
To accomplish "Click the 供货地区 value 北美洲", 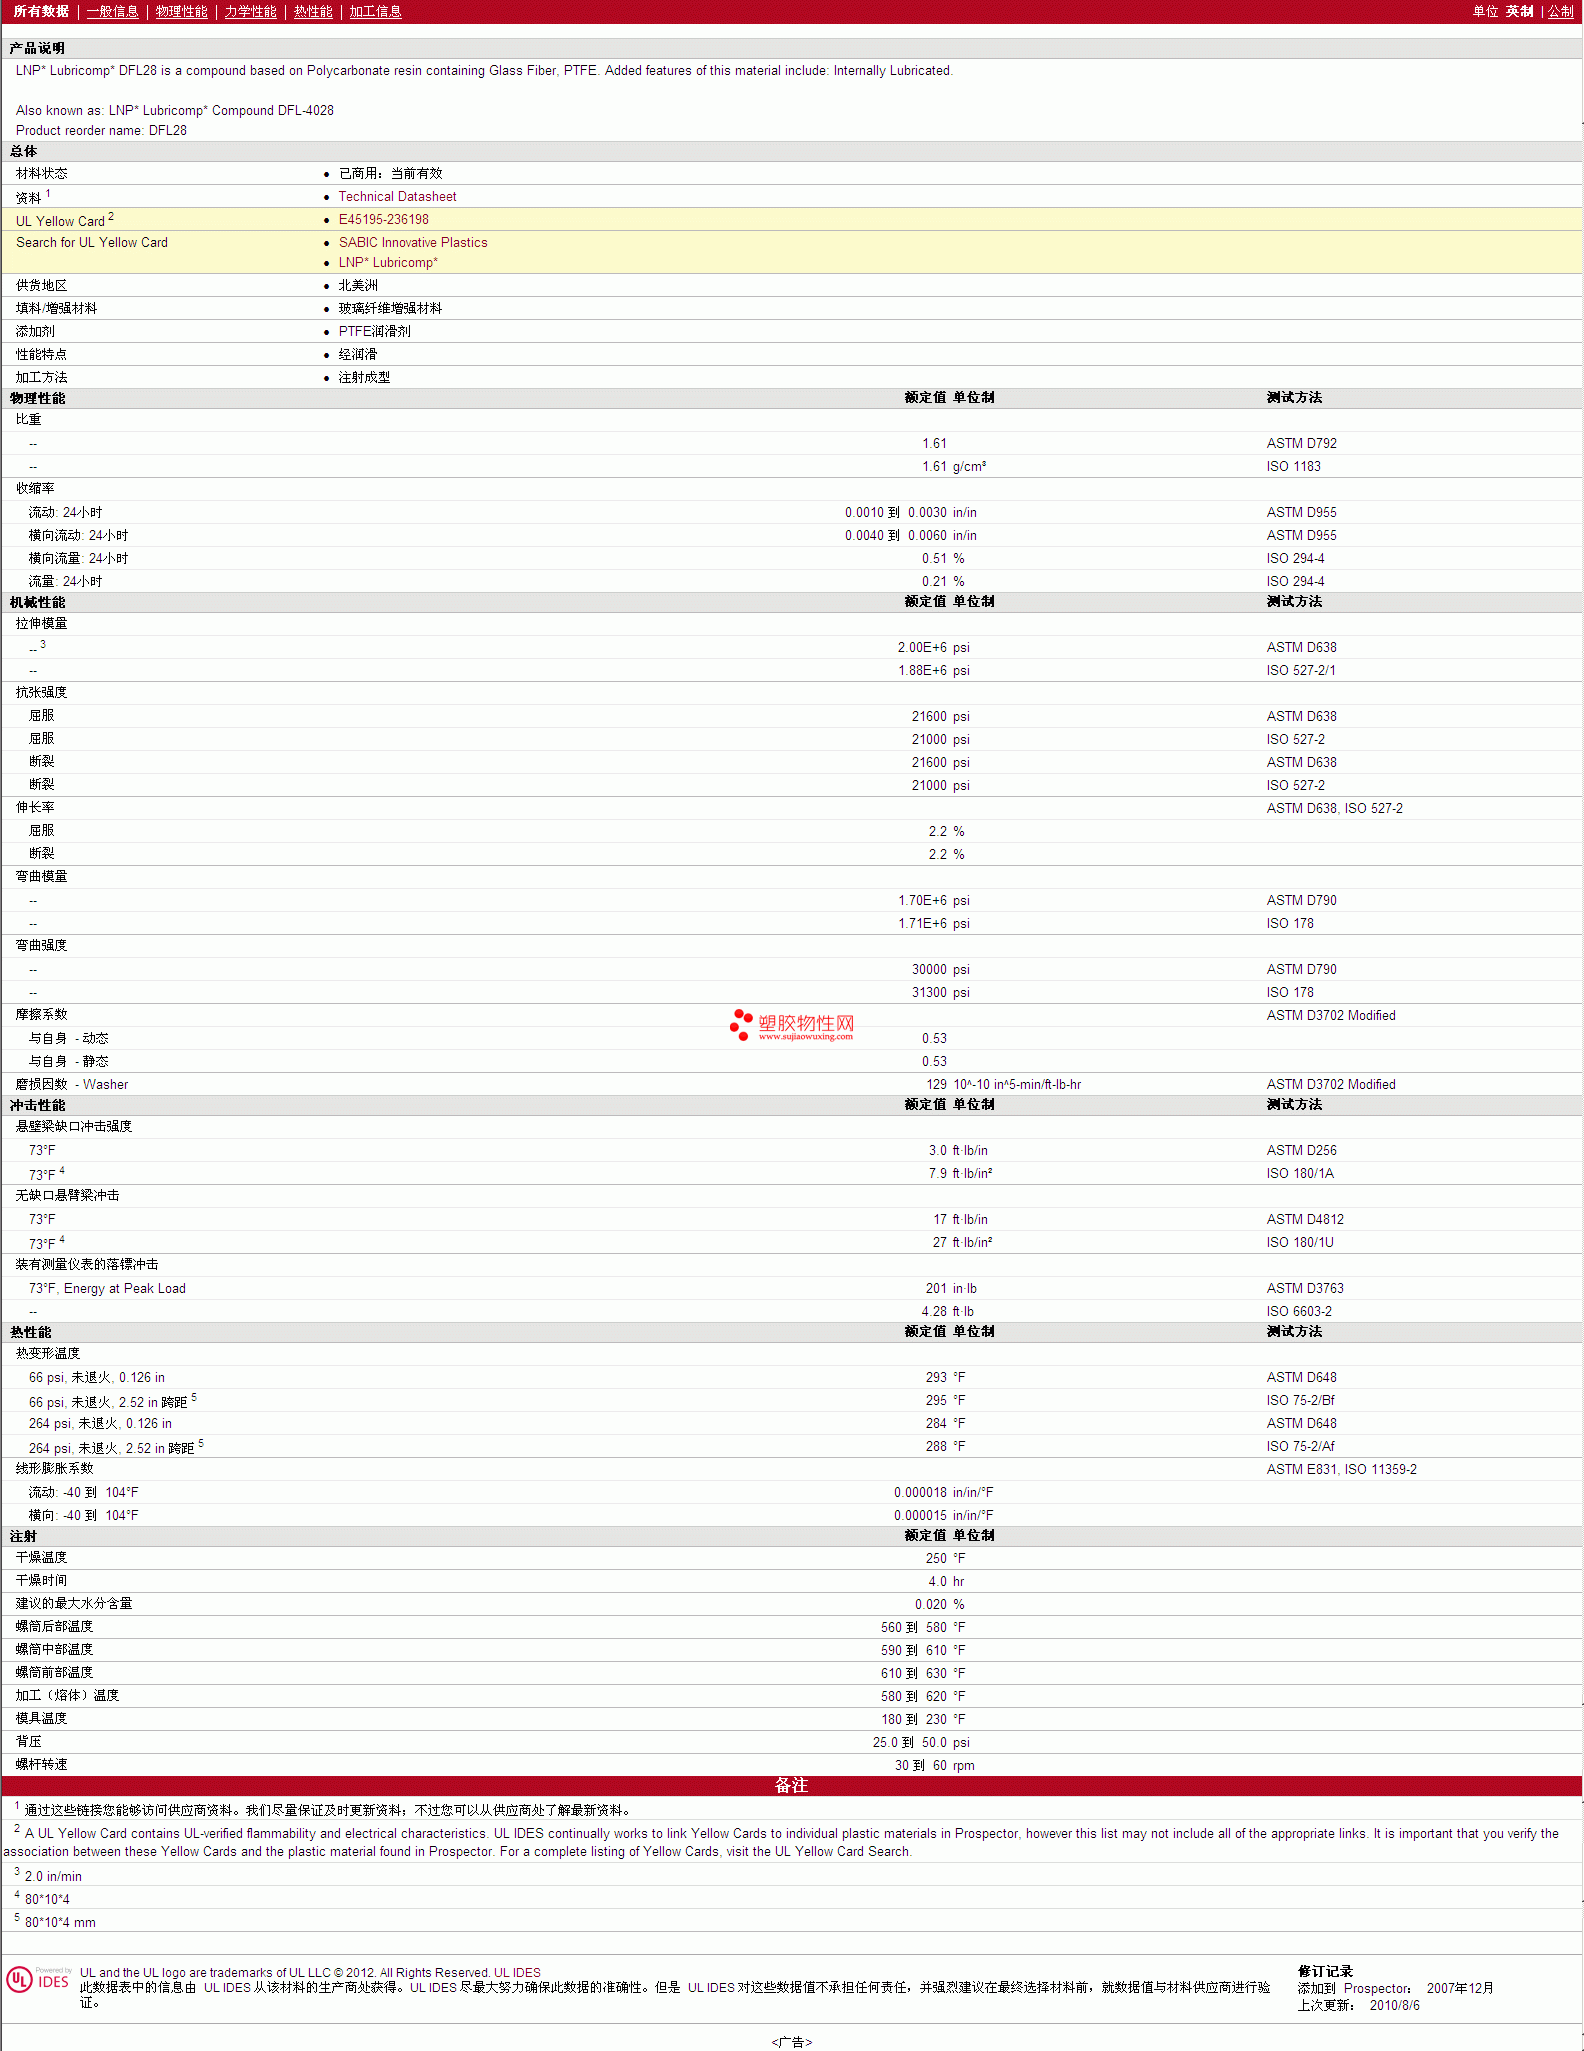I will click(358, 286).
